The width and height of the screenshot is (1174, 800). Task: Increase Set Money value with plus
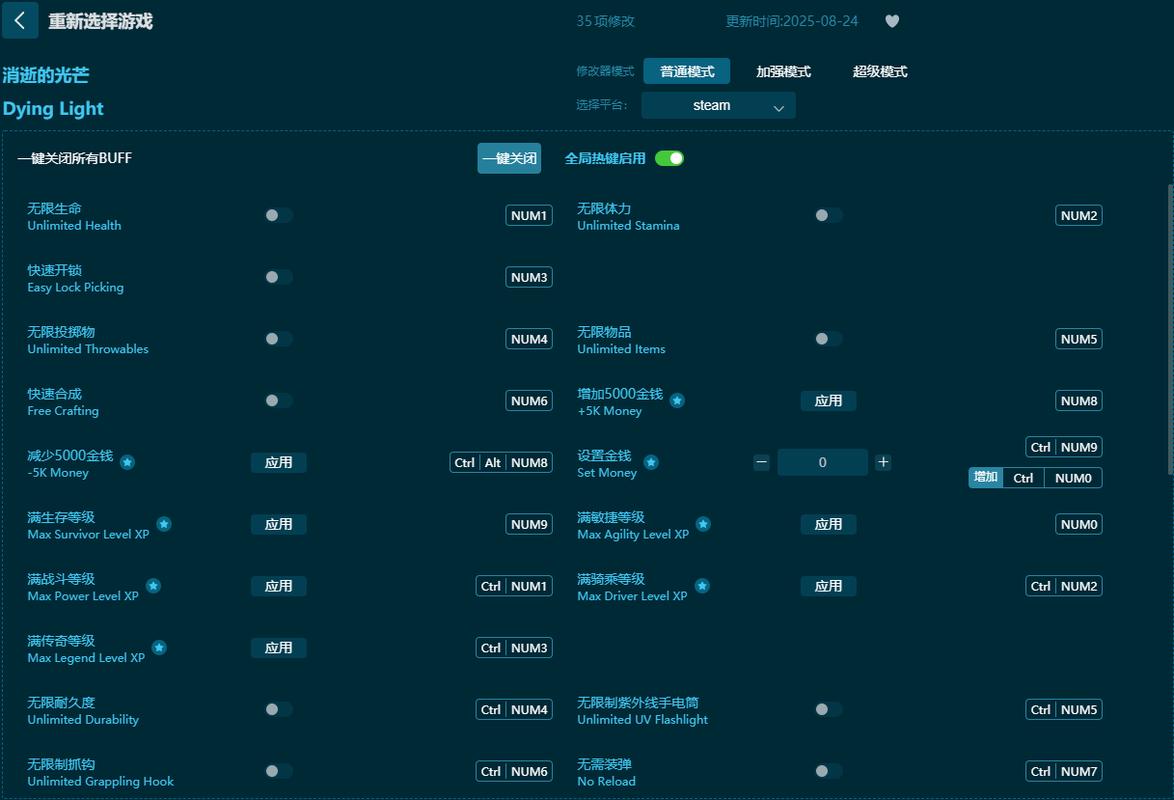(x=883, y=462)
